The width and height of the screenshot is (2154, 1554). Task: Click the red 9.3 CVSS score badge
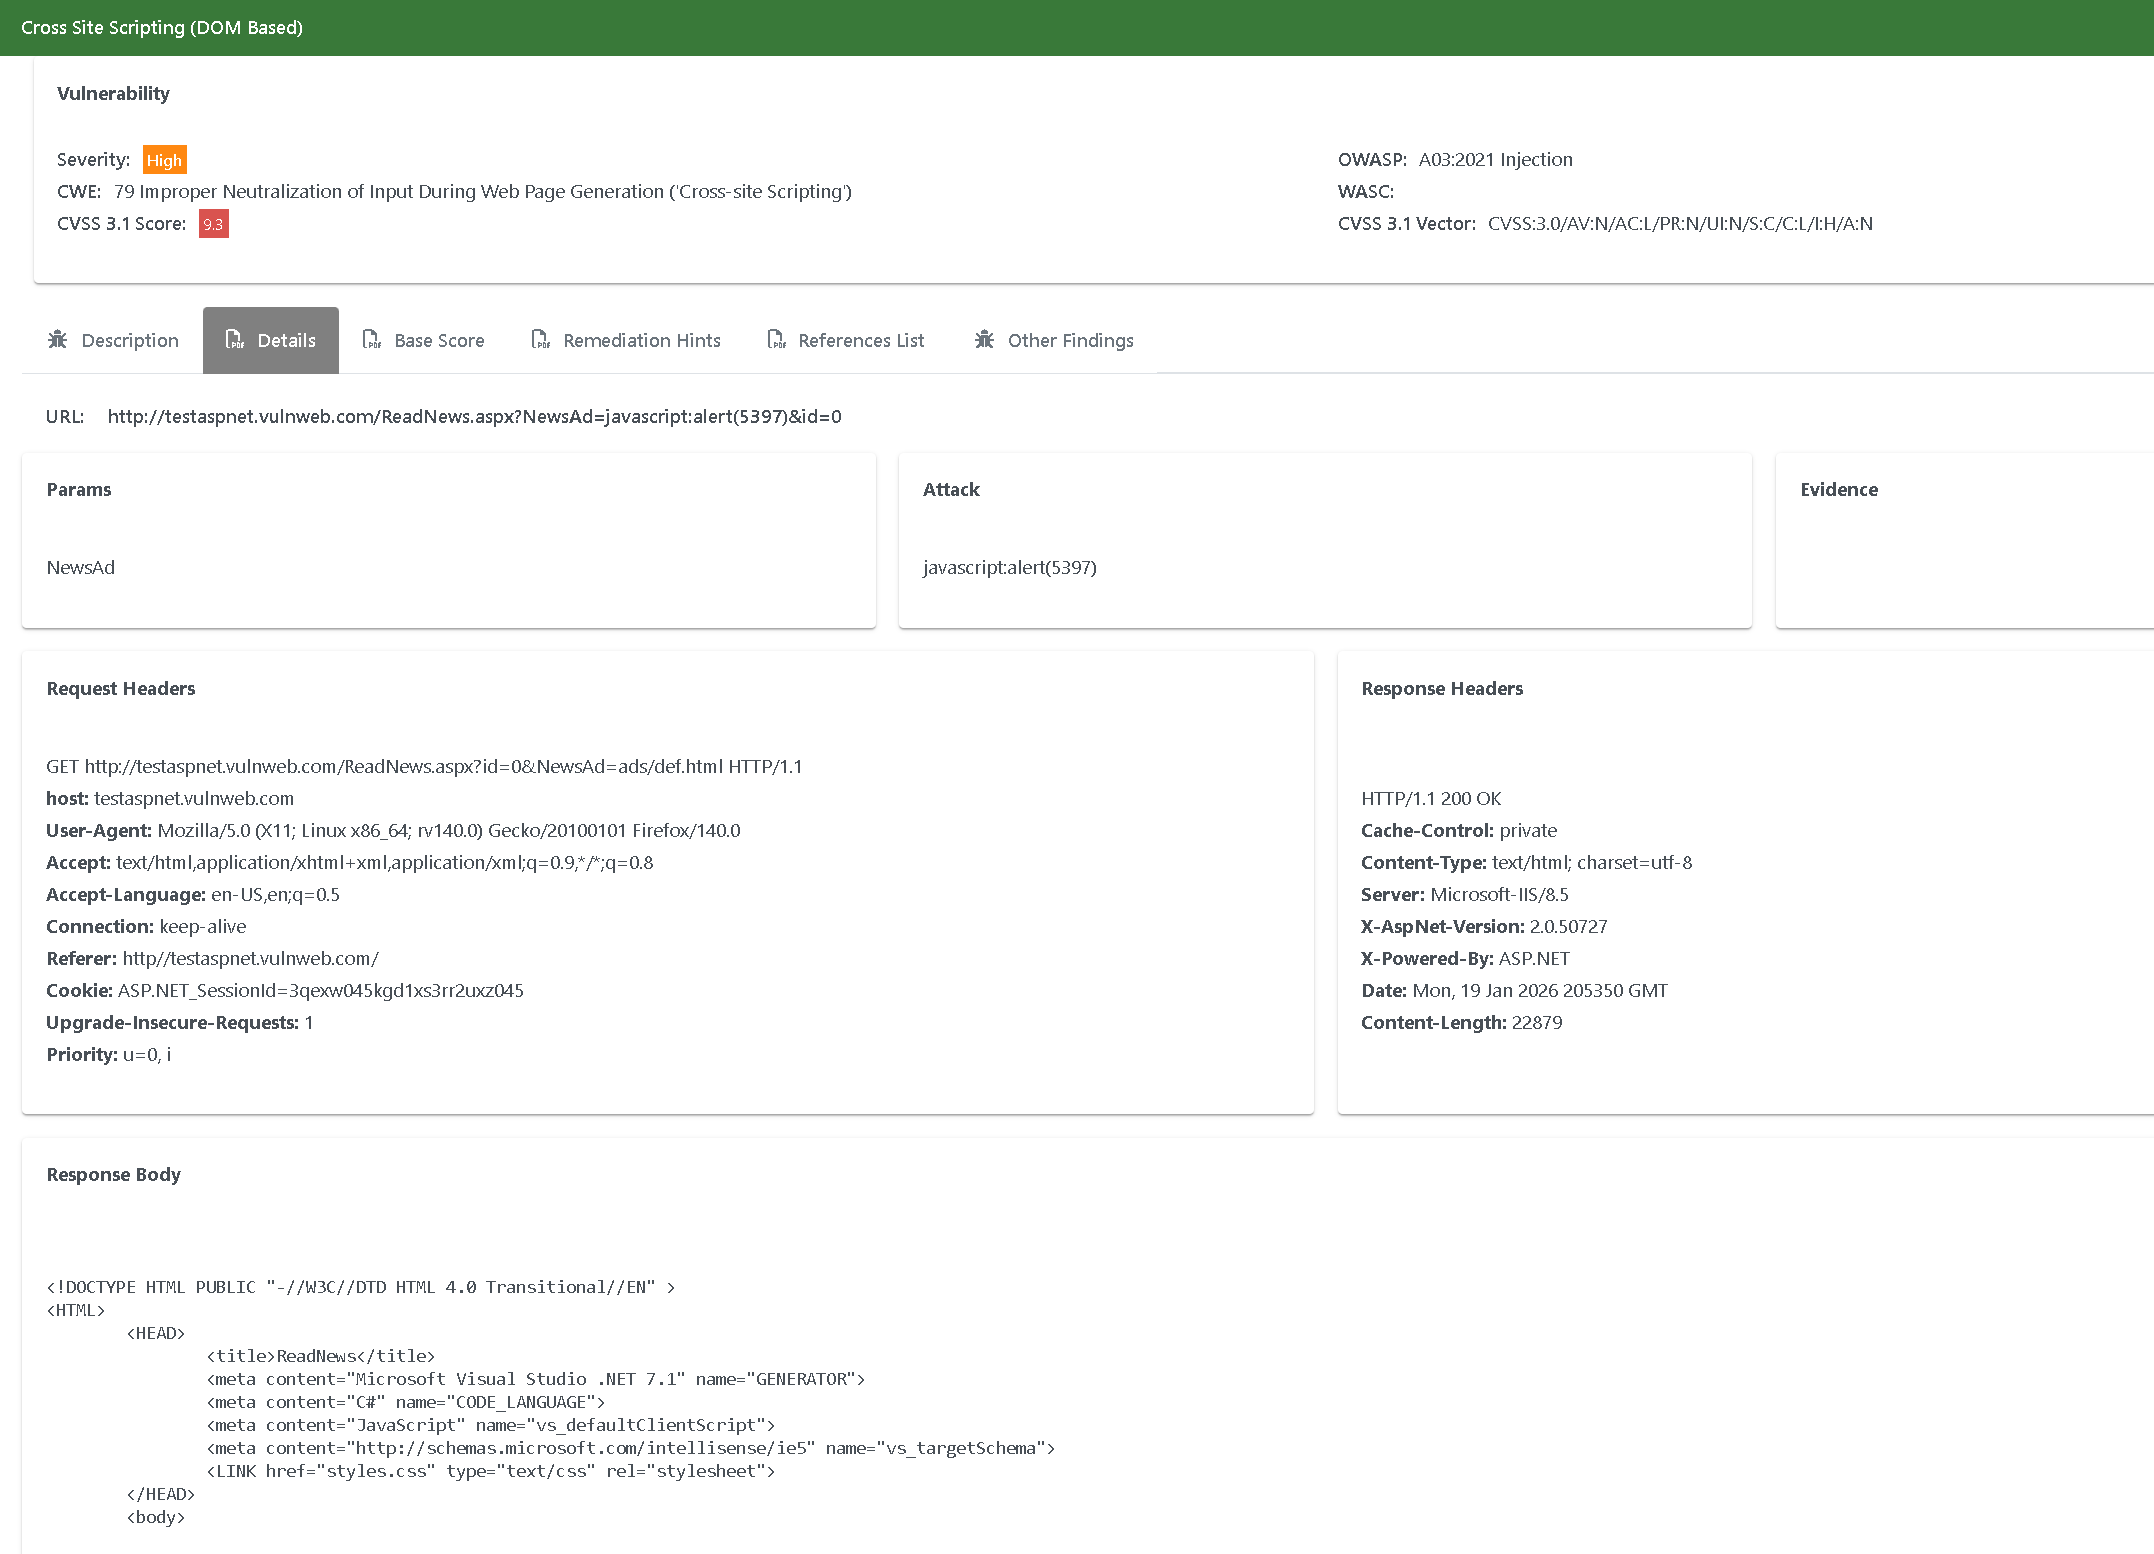tap(213, 224)
